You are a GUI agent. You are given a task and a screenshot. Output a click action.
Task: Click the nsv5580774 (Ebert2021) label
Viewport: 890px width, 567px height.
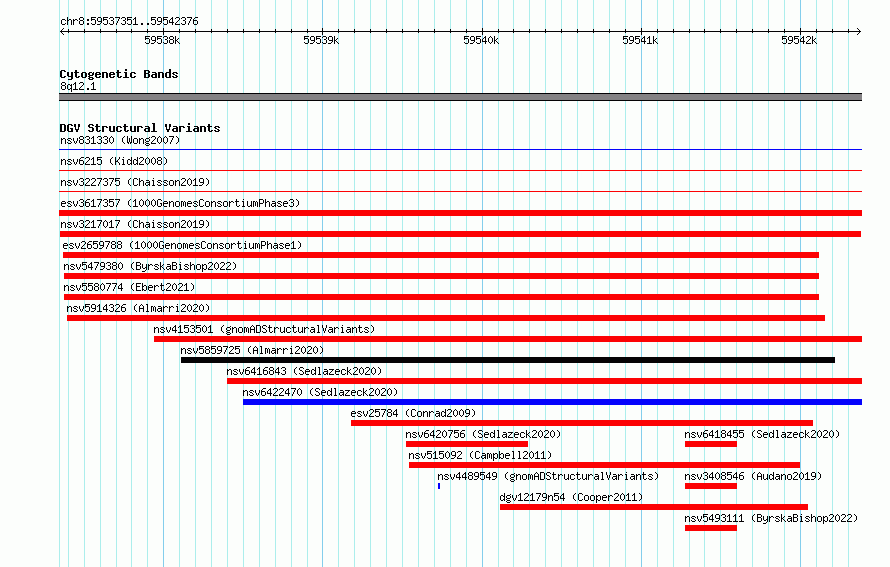pos(129,287)
